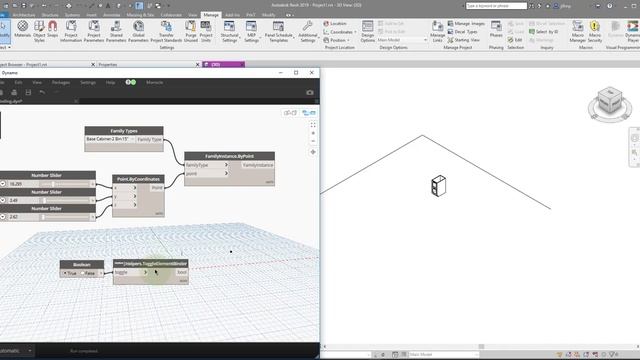Open the Family Types selection dropdown
Screen dimensions: 640x360
(x=110, y=139)
